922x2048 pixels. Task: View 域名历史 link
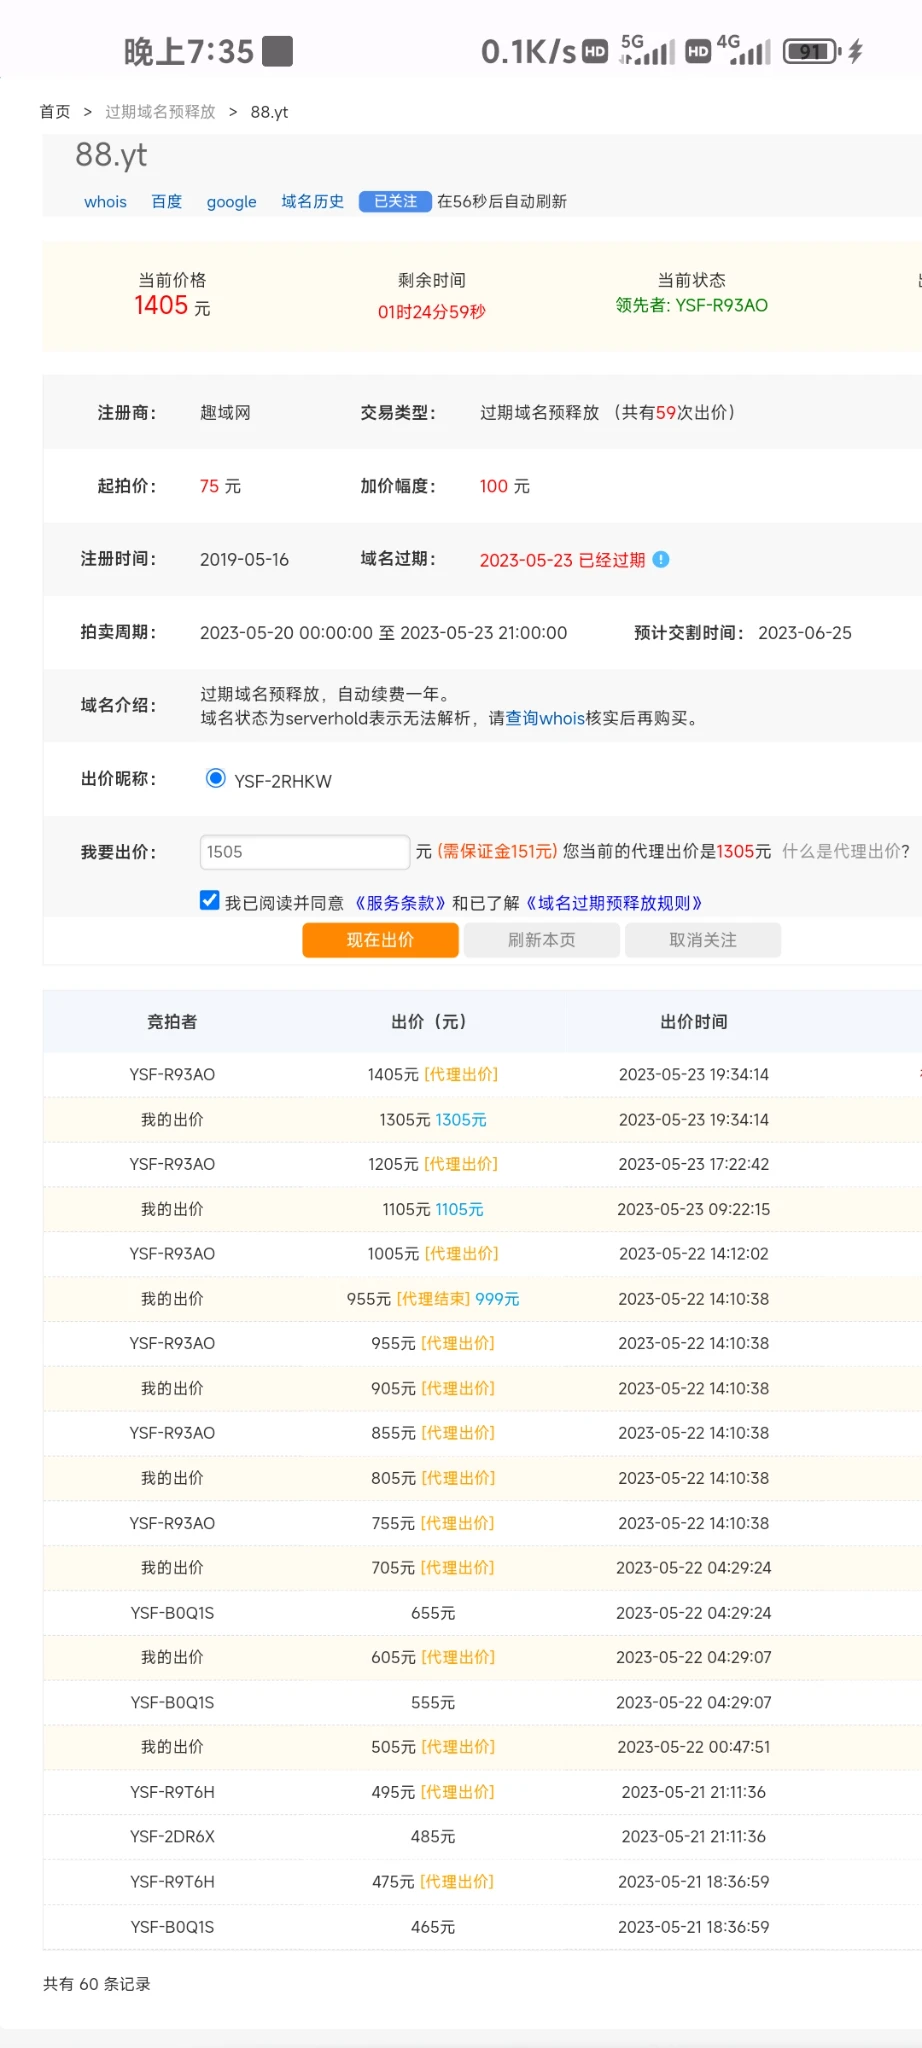click(x=312, y=202)
